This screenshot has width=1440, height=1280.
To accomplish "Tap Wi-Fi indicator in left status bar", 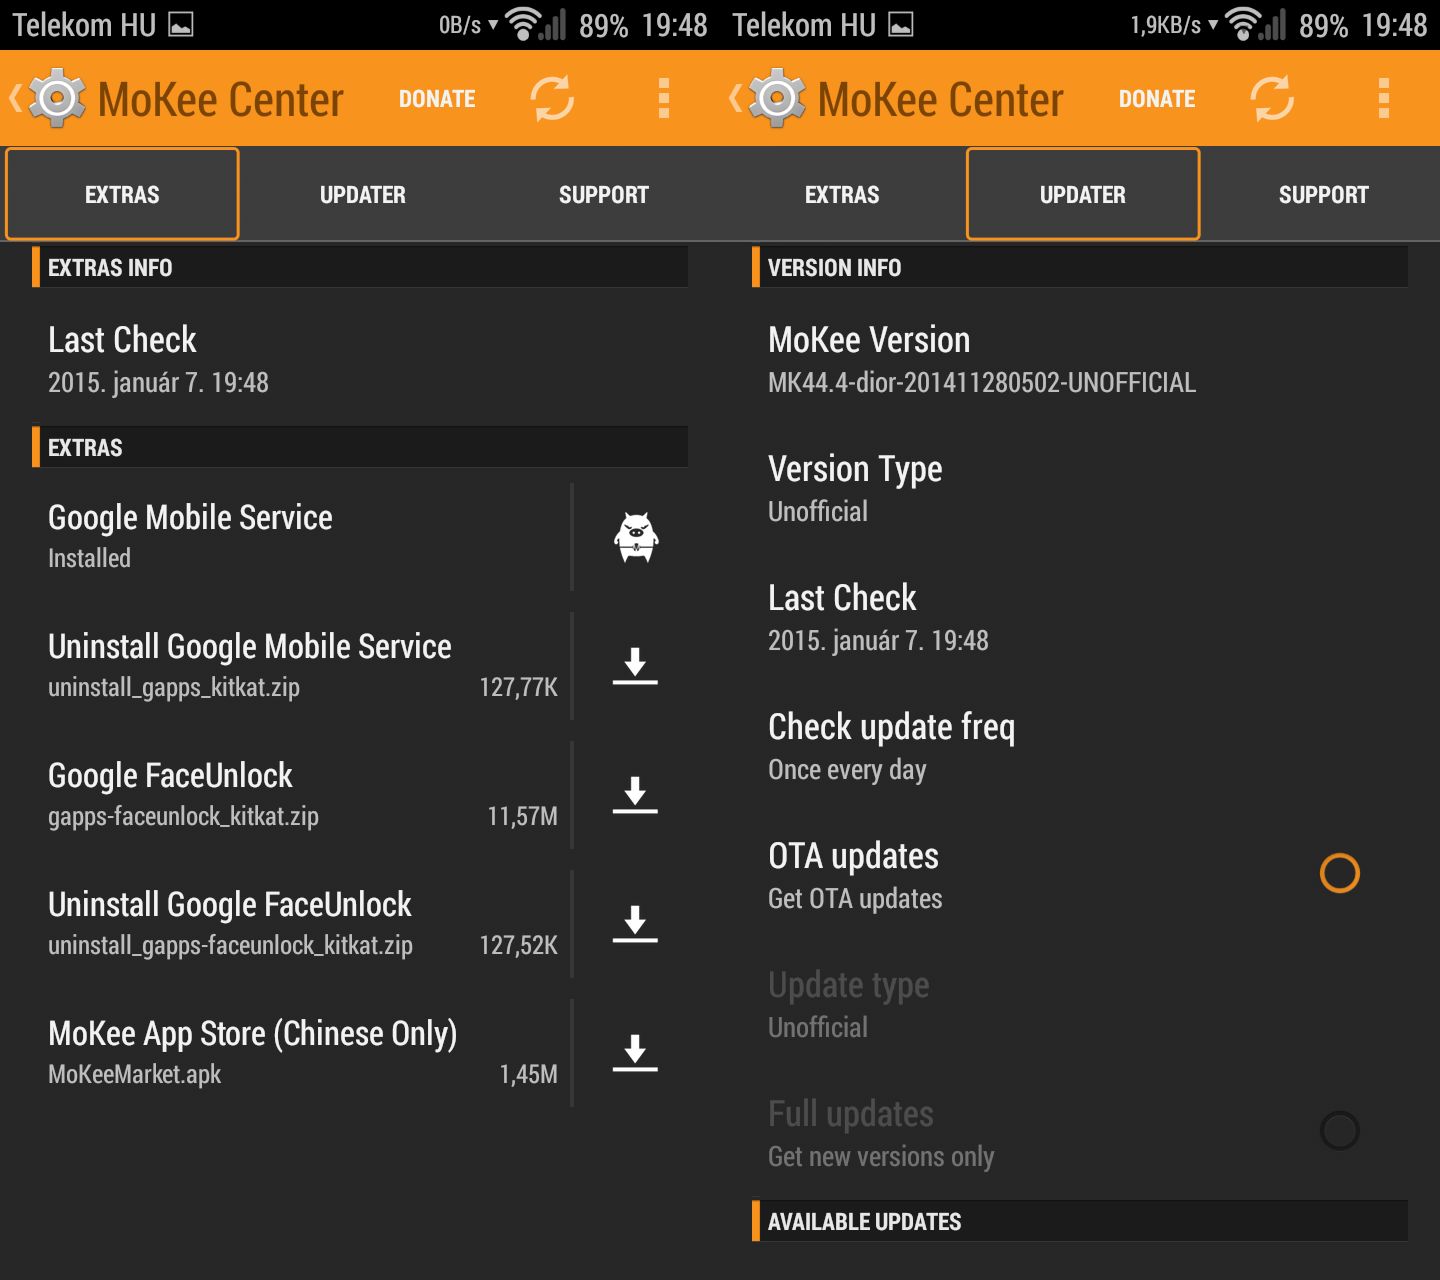I will click(521, 24).
